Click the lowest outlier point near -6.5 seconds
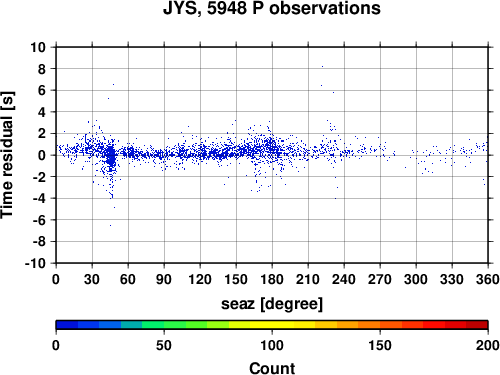Screen dimensions: 500x375 110,226
